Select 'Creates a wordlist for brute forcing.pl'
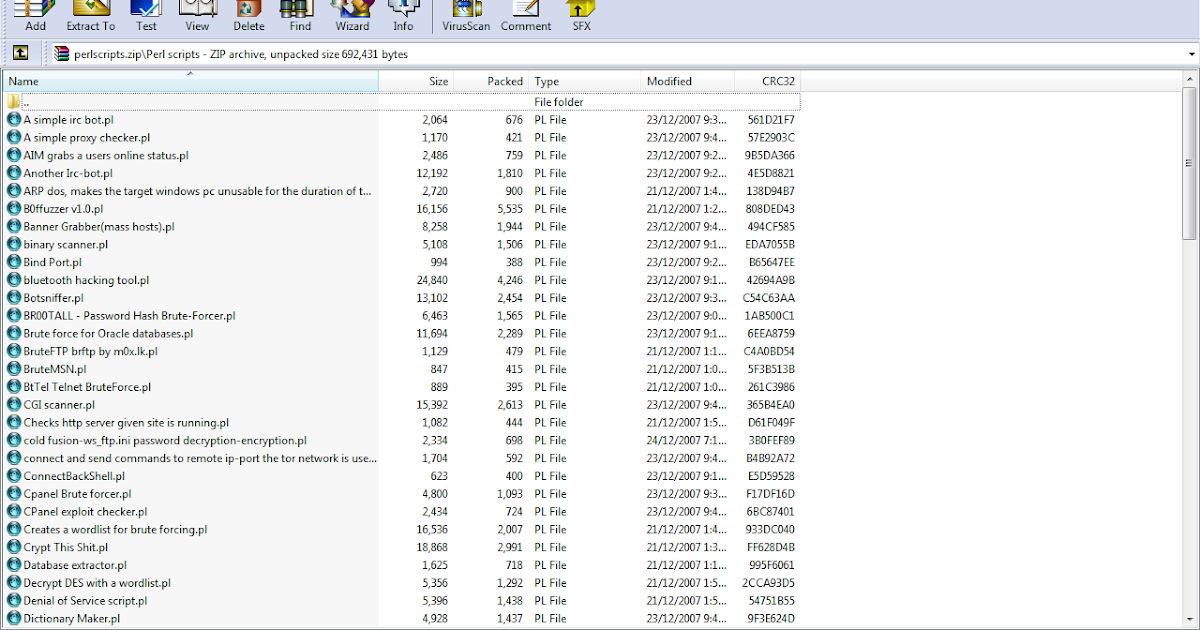The height and width of the screenshot is (630, 1200). 115,529
